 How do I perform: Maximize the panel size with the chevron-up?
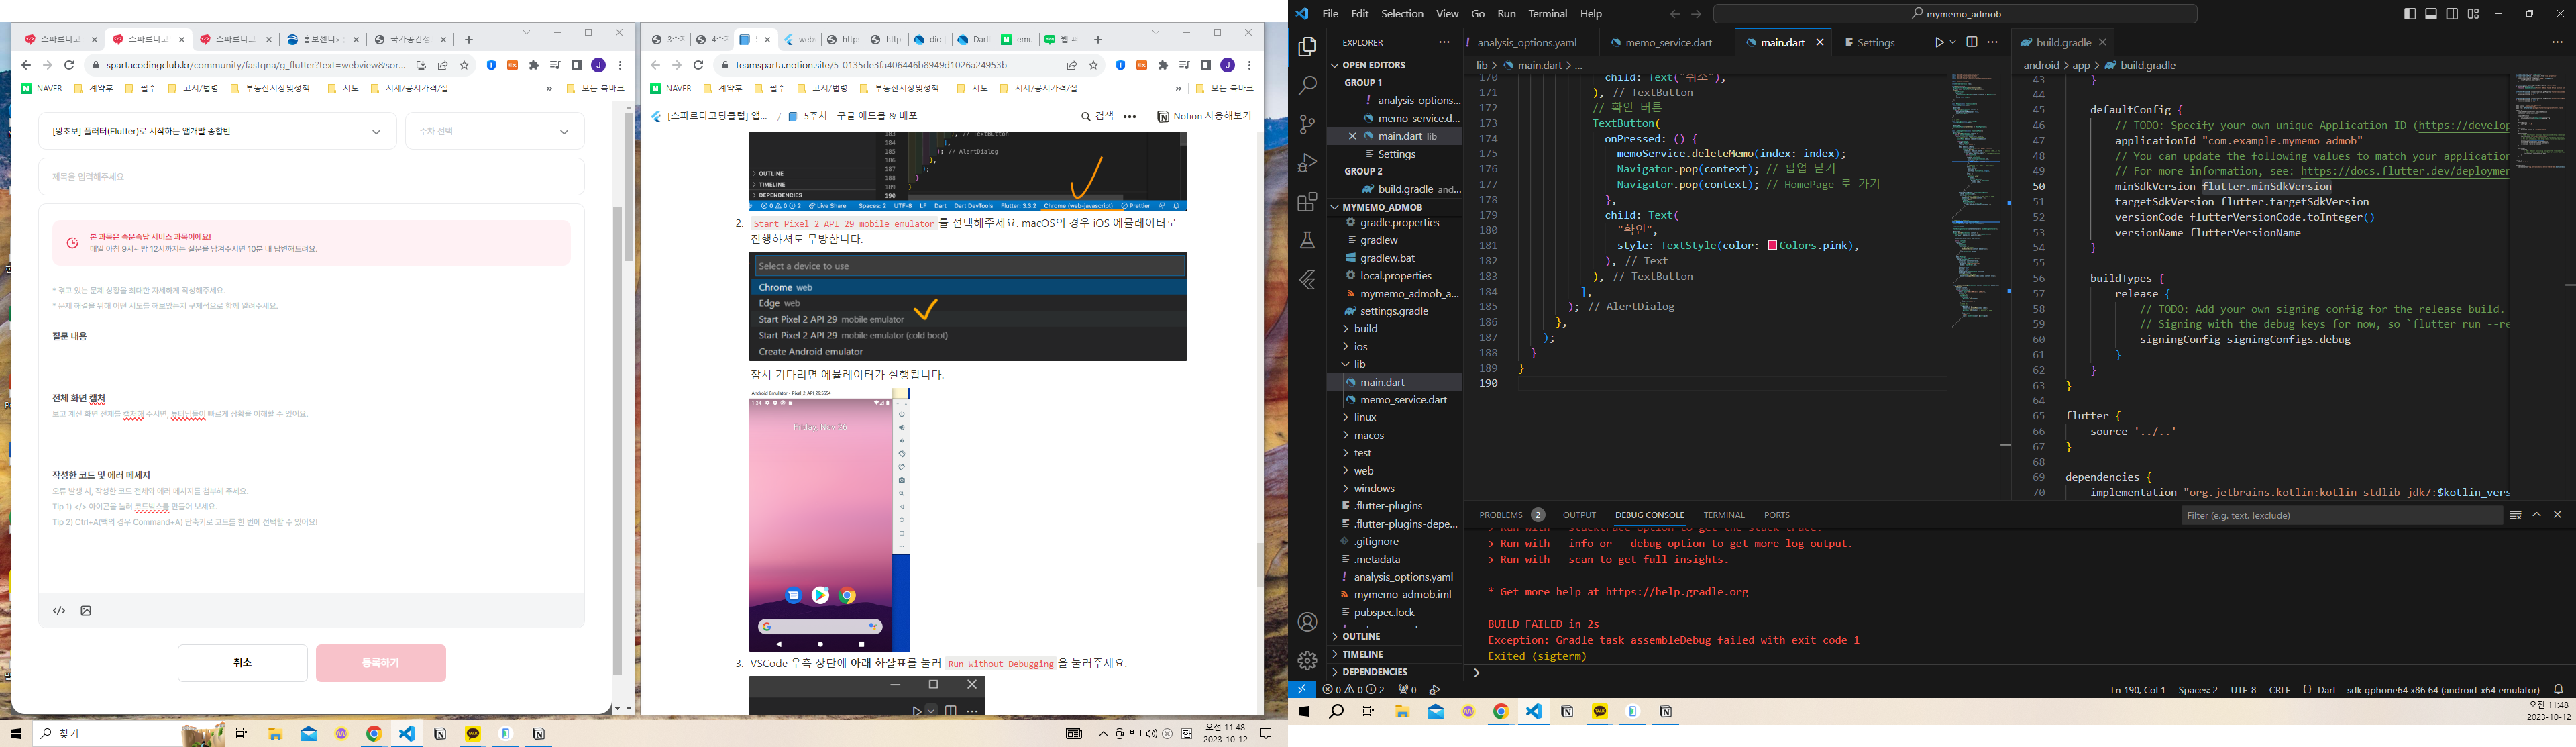point(2537,515)
